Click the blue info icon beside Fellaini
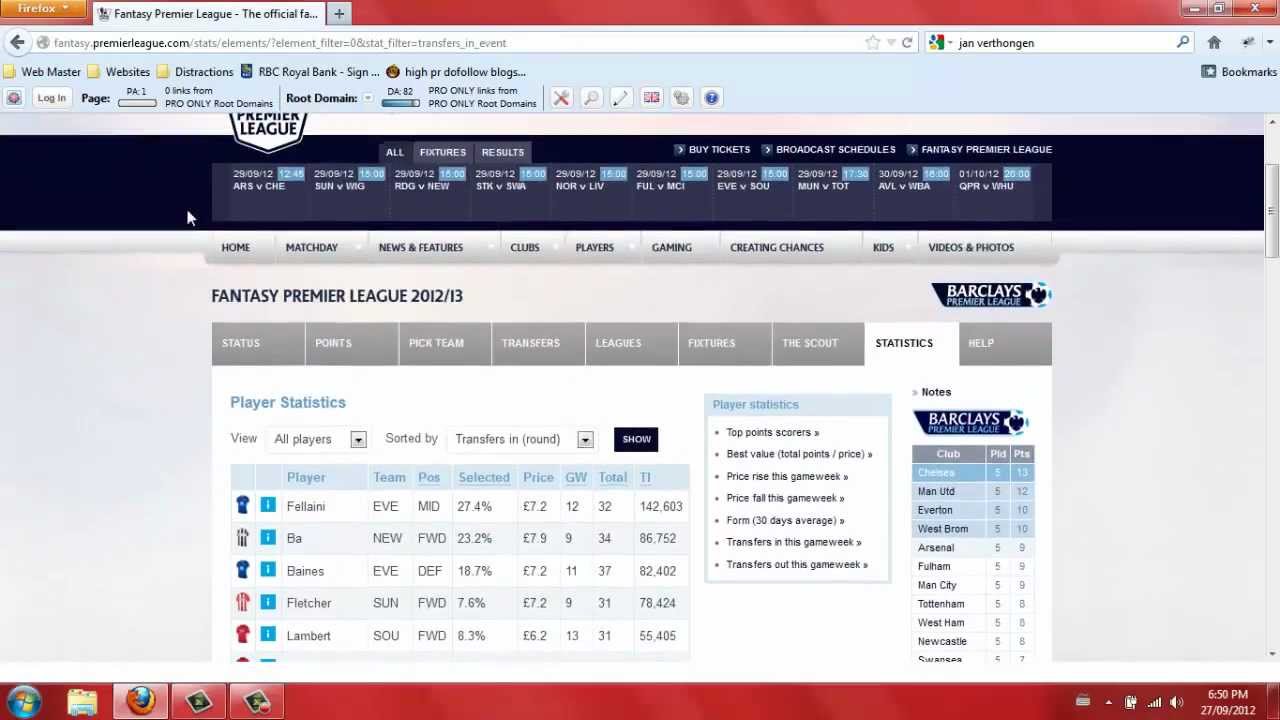 point(268,506)
